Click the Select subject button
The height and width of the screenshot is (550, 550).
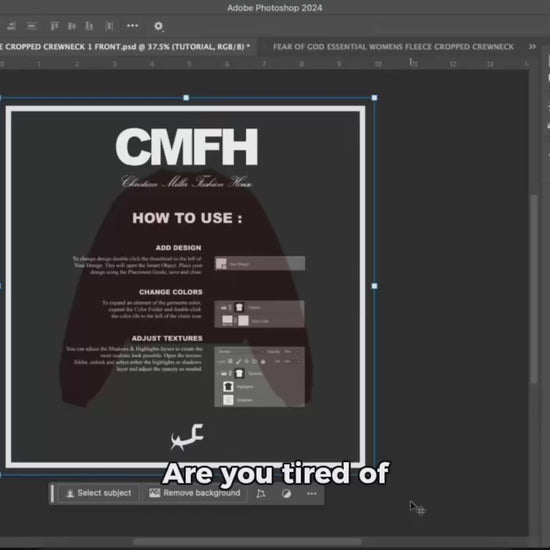click(99, 493)
